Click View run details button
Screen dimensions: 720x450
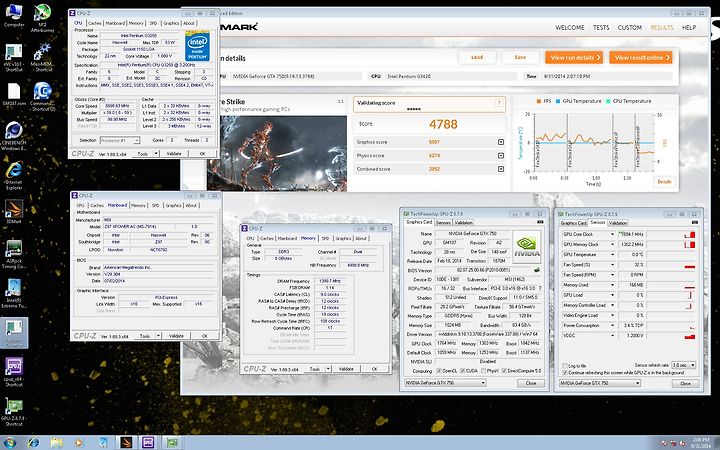(574, 57)
